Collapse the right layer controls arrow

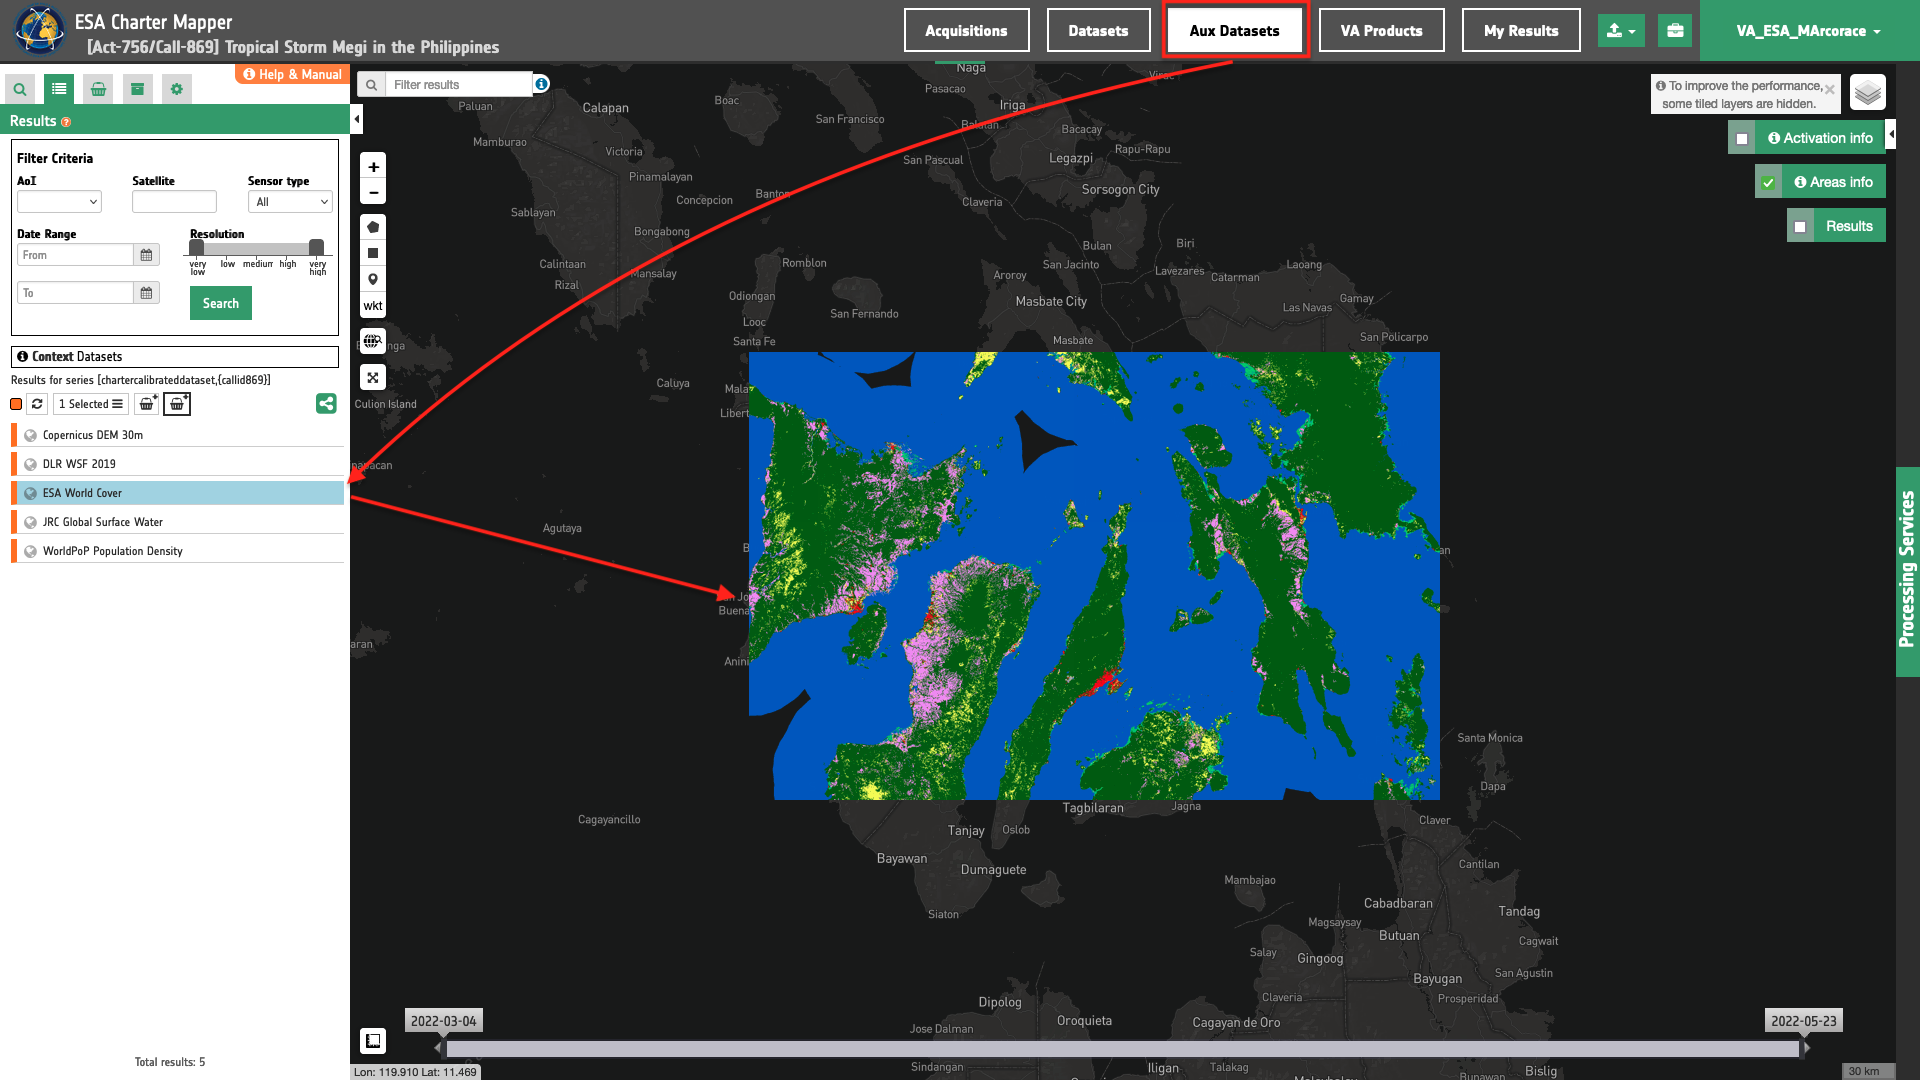coord(1891,134)
